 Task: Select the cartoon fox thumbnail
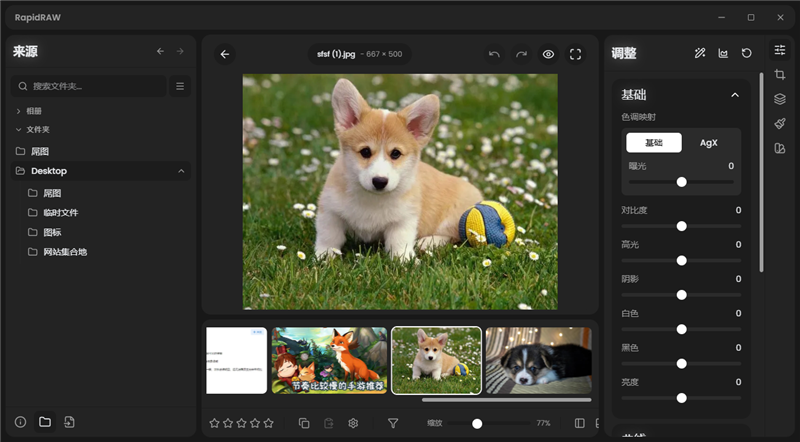click(x=330, y=360)
